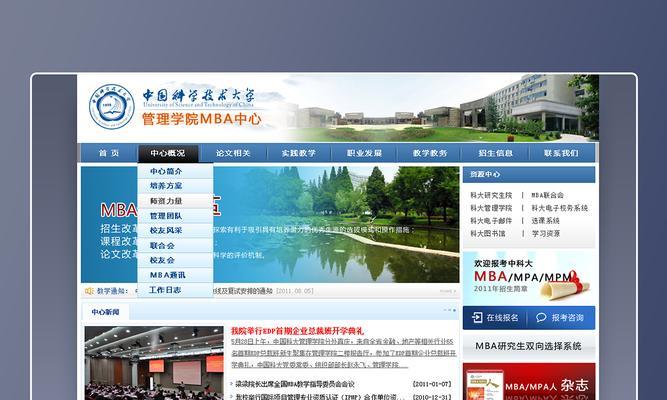Click the 管理学院MBA中心 title
This screenshot has width=667, height=400.
point(201,119)
